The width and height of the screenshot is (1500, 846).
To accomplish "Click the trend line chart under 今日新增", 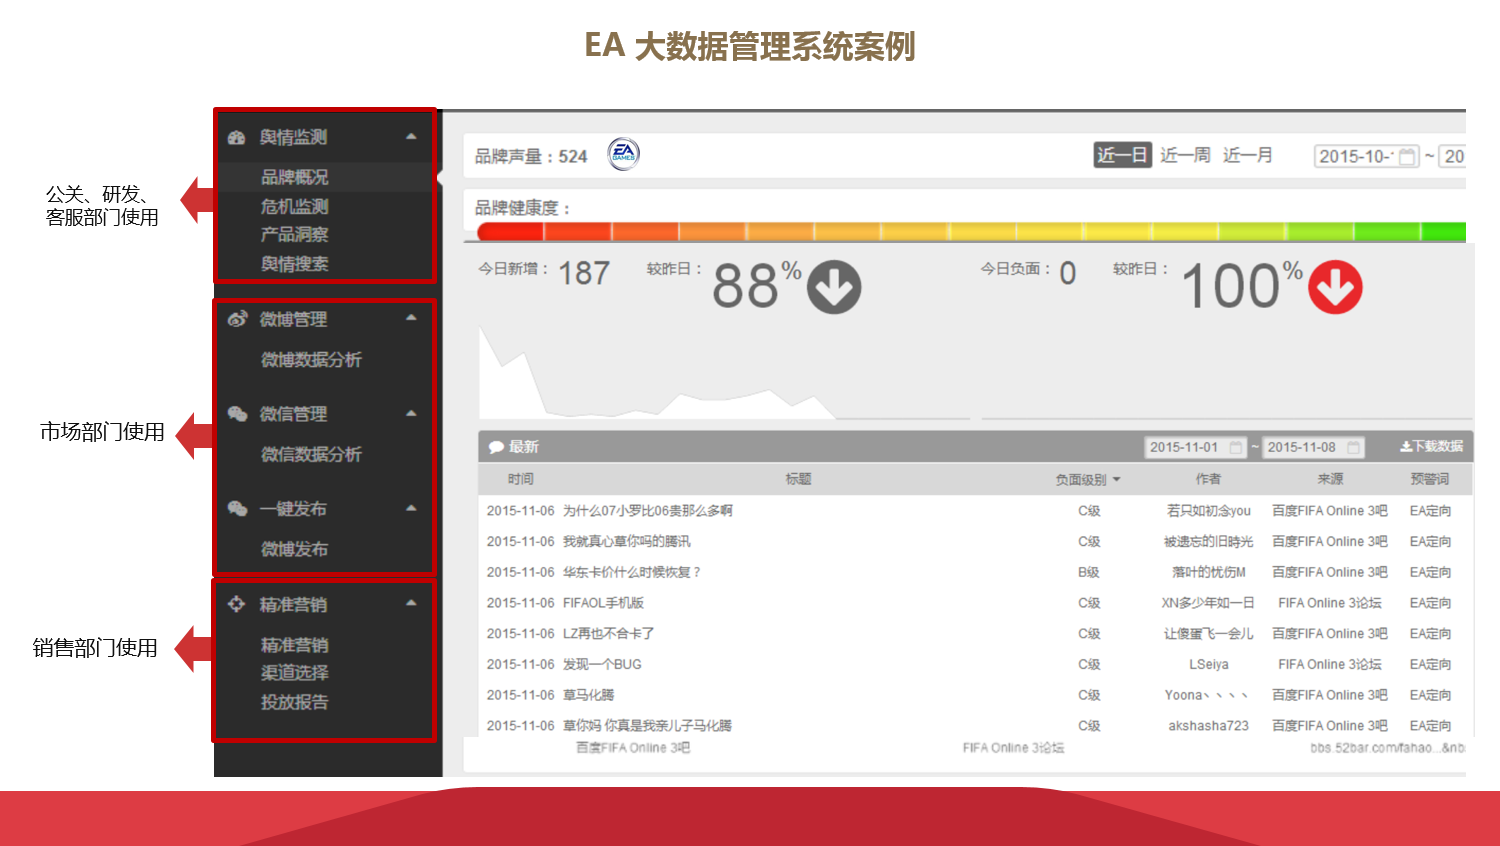I will click(725, 372).
